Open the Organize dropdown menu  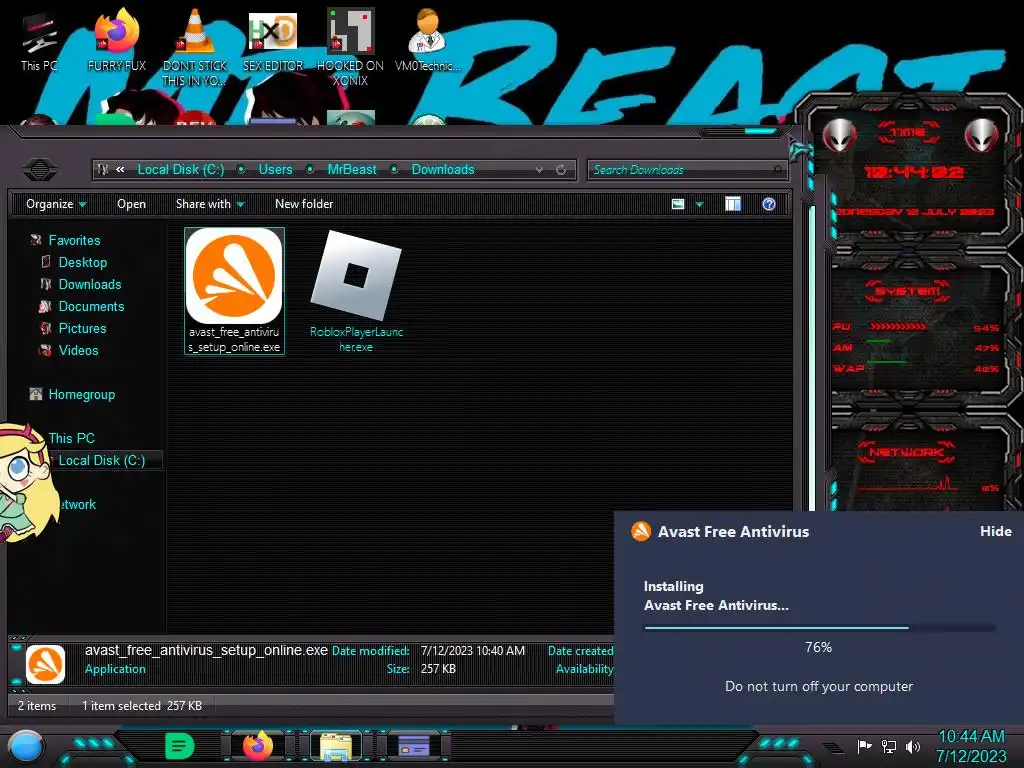pos(56,204)
